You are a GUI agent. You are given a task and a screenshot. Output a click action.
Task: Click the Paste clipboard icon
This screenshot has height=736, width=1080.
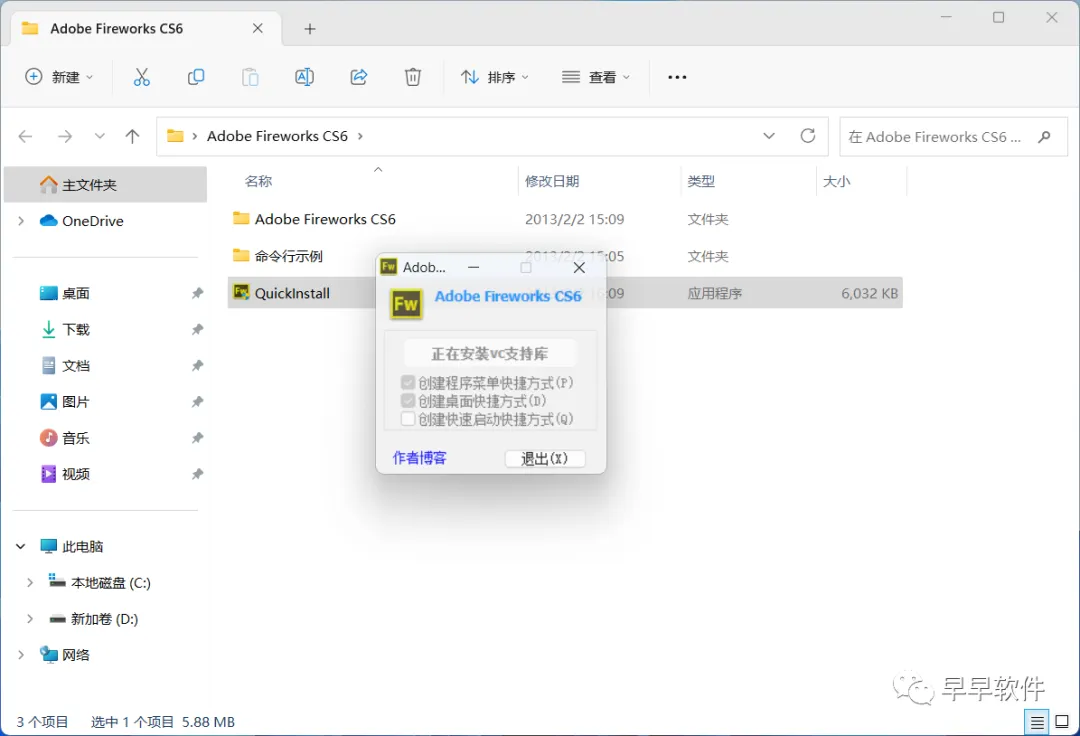250,77
